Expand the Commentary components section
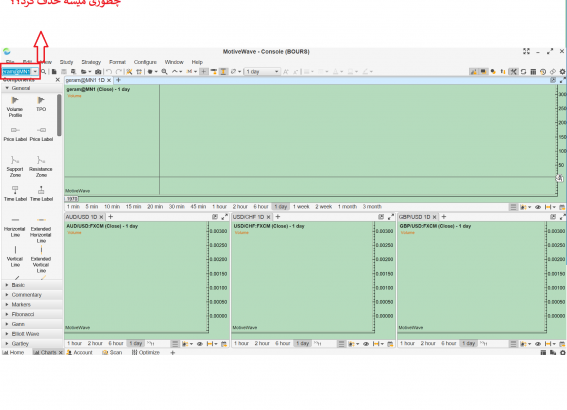 click(32, 295)
